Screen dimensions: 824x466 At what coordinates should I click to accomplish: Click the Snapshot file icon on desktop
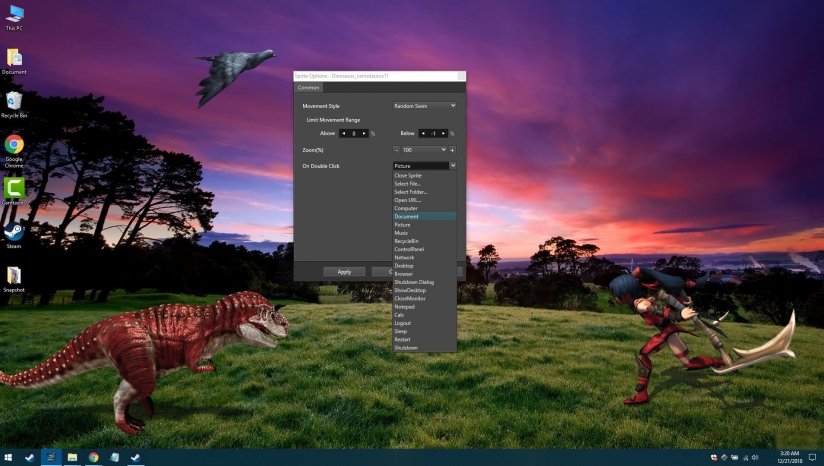[14, 275]
